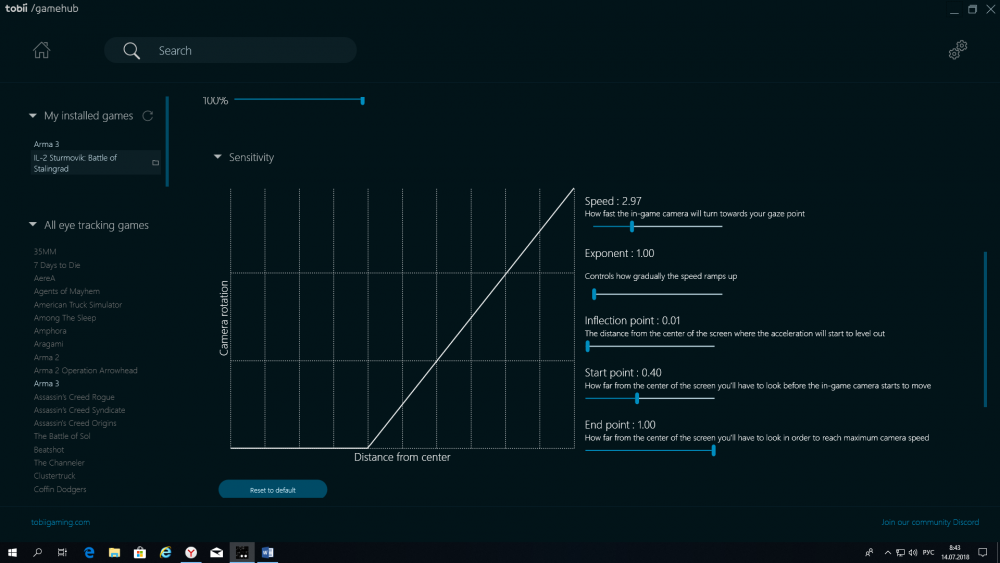Click the installed games list scrollbar

tap(167, 142)
